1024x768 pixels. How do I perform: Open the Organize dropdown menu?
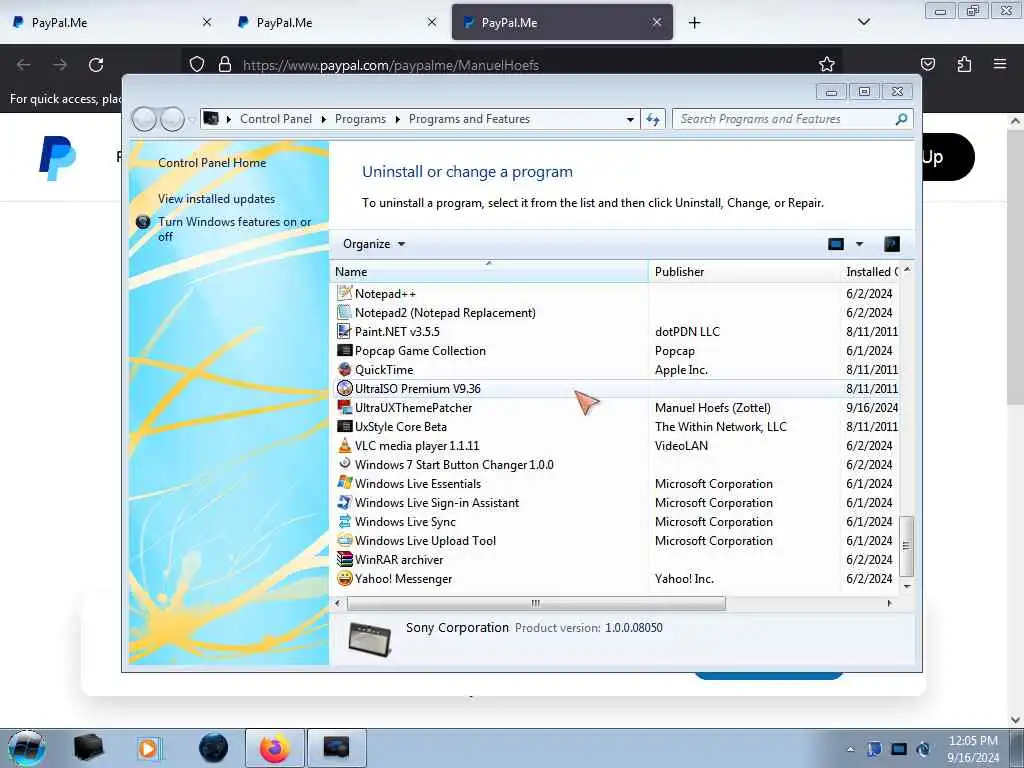point(374,244)
